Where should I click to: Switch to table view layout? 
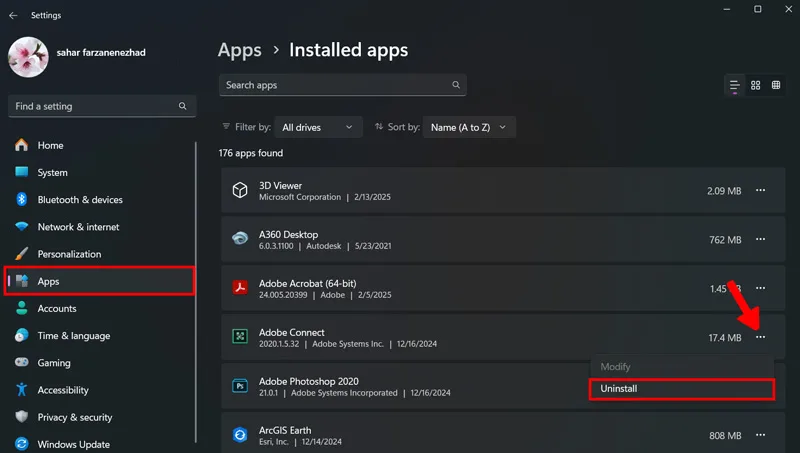[x=776, y=85]
